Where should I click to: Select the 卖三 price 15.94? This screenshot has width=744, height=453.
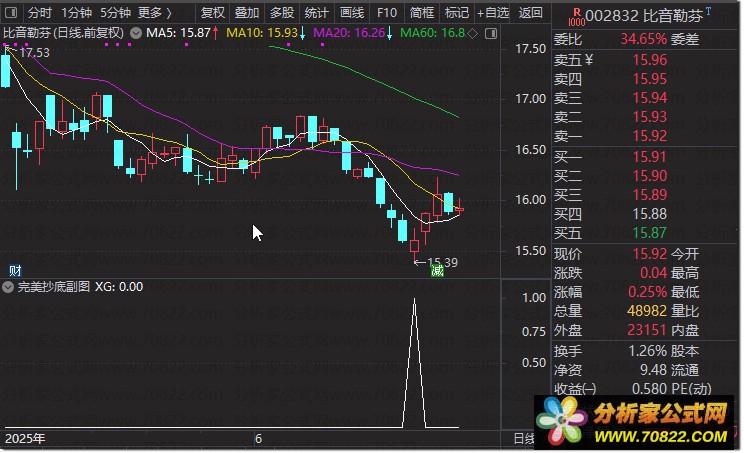click(x=650, y=98)
